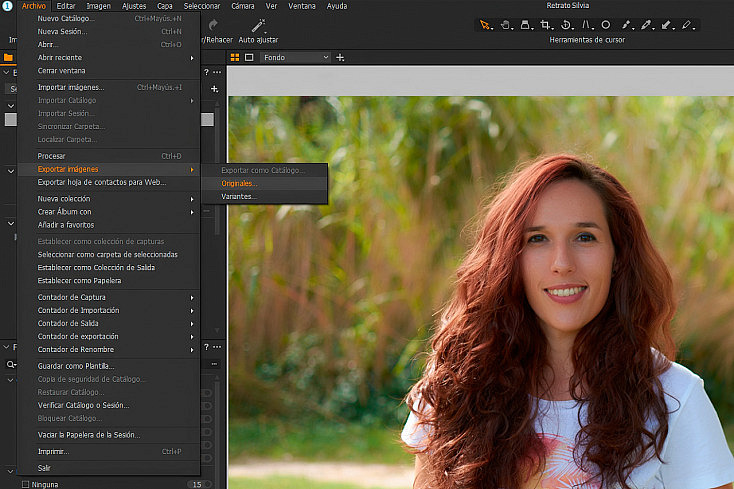Click the Rehacer redo arrow icon

[x=213, y=25]
